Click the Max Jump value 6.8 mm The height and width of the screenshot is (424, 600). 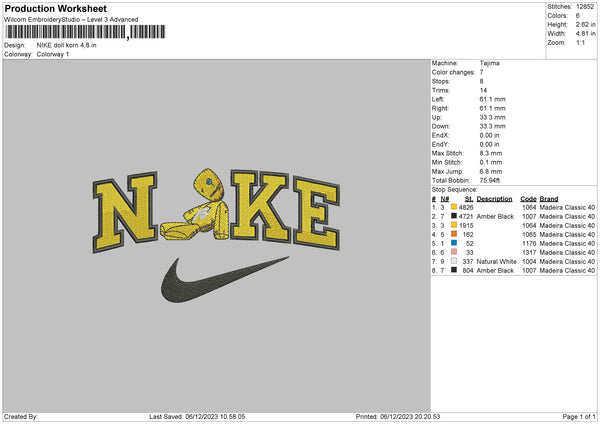click(491, 171)
